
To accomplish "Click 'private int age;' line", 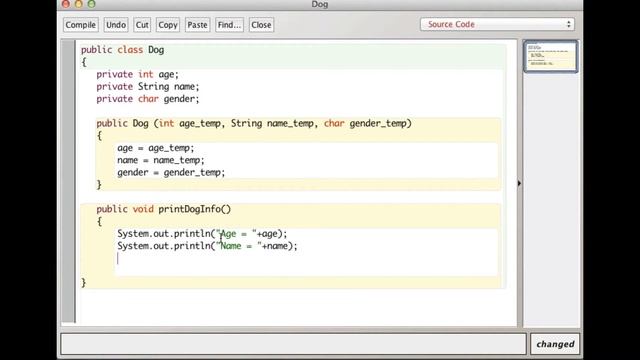I will (x=138, y=74).
